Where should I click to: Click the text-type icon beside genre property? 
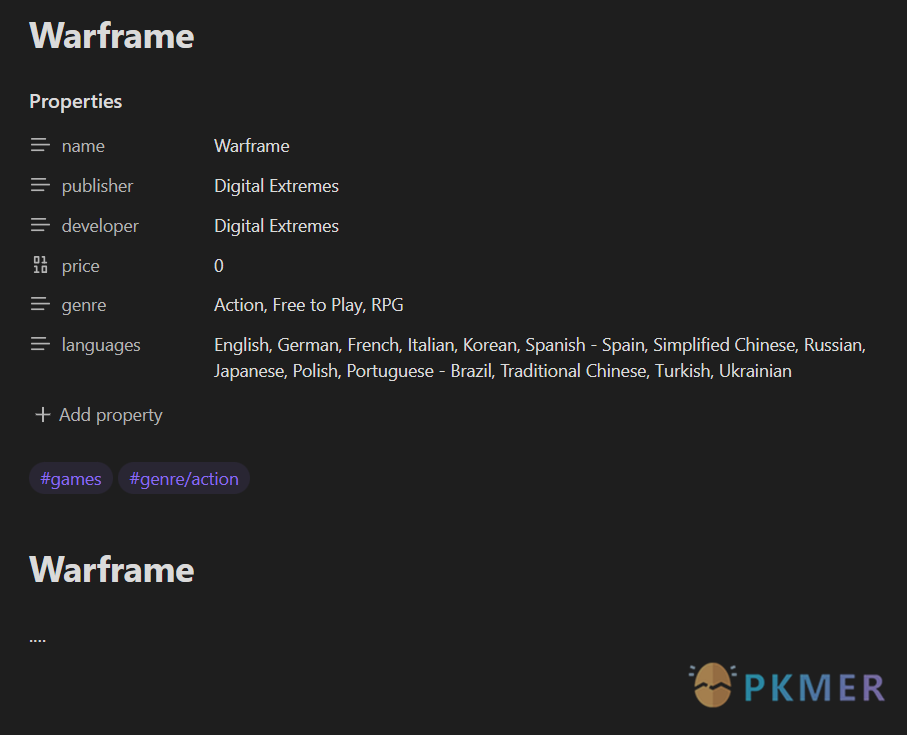point(40,304)
